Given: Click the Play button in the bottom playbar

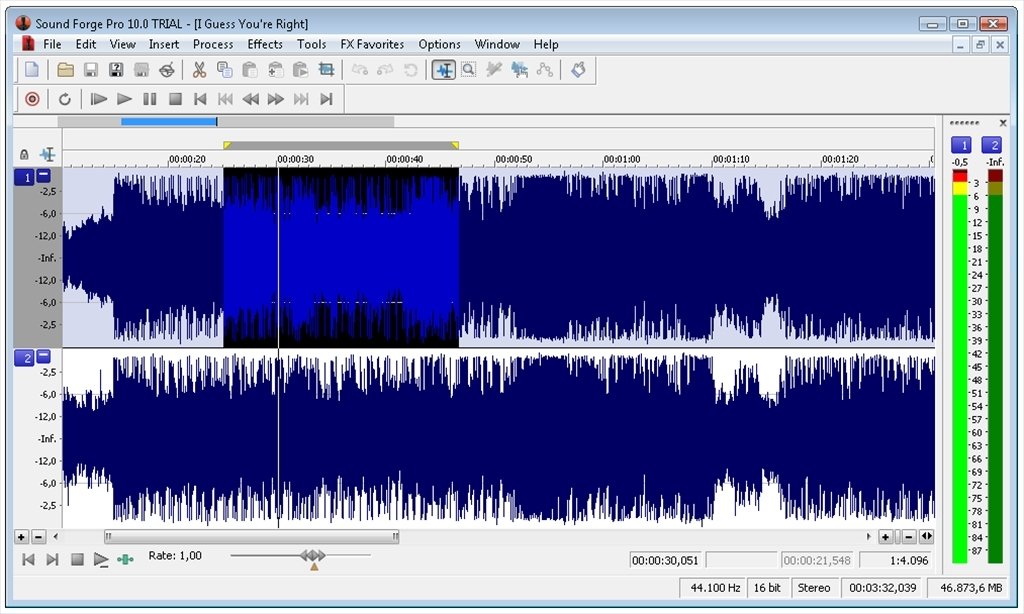Looking at the screenshot, I should point(101,559).
